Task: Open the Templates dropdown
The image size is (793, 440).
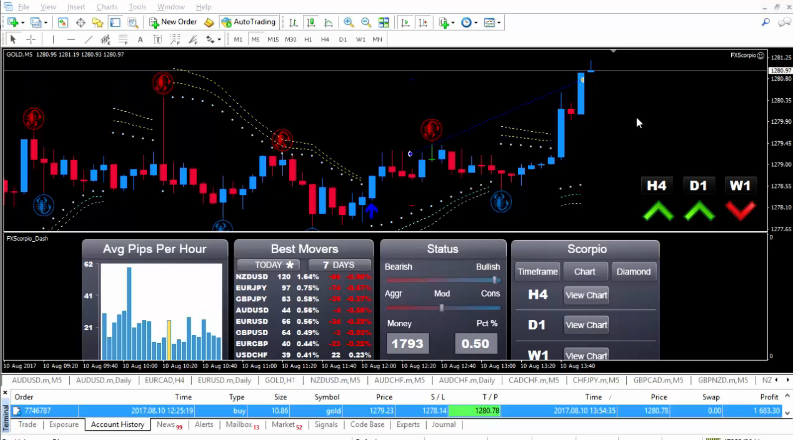Action: point(492,22)
